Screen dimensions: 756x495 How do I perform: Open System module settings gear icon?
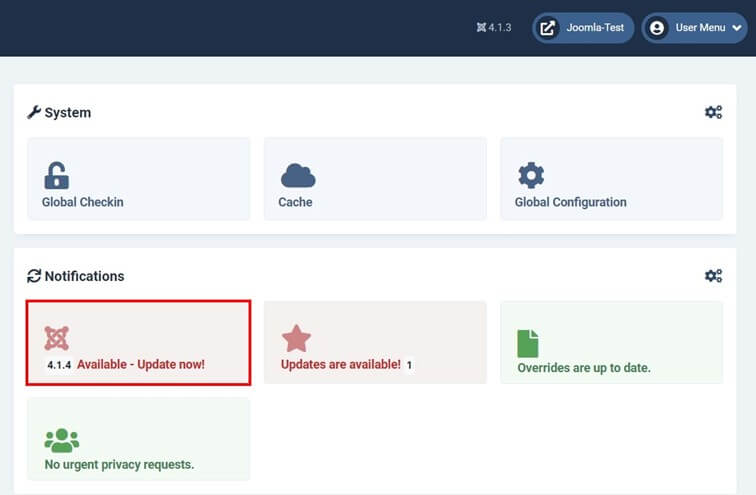tap(713, 112)
